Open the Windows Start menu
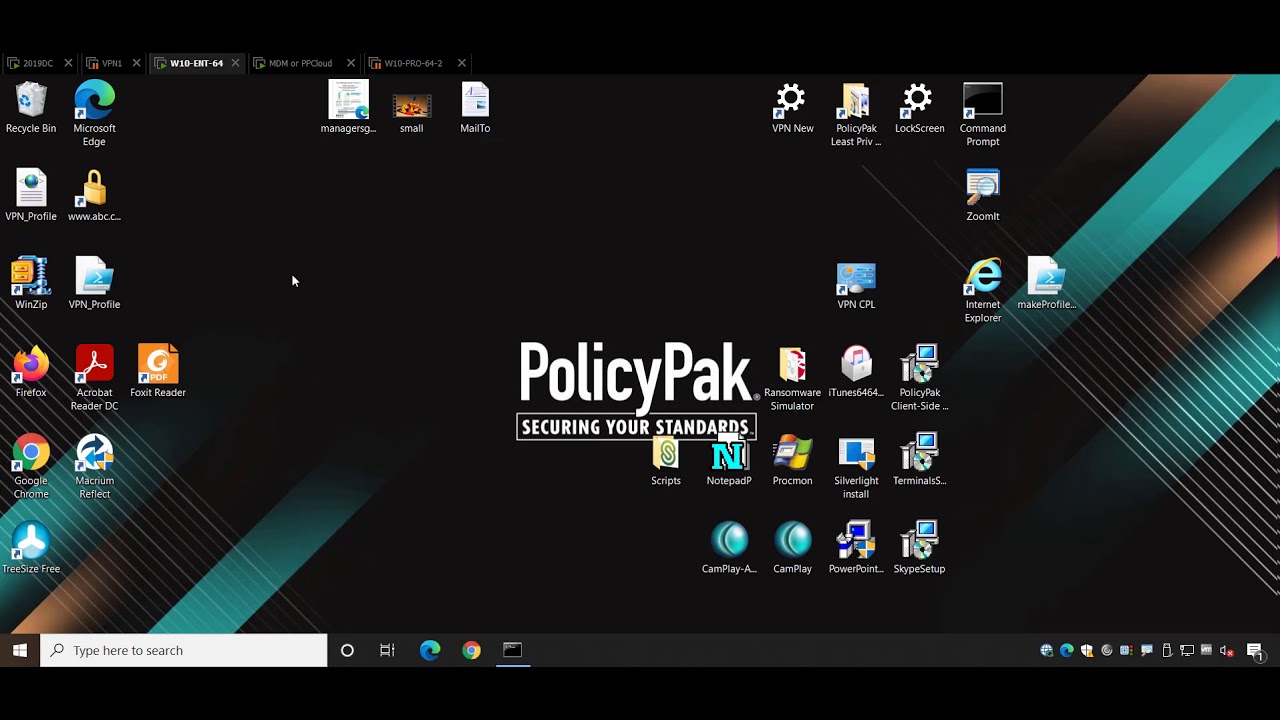Screen dimensions: 1280x720 coord(20,650)
